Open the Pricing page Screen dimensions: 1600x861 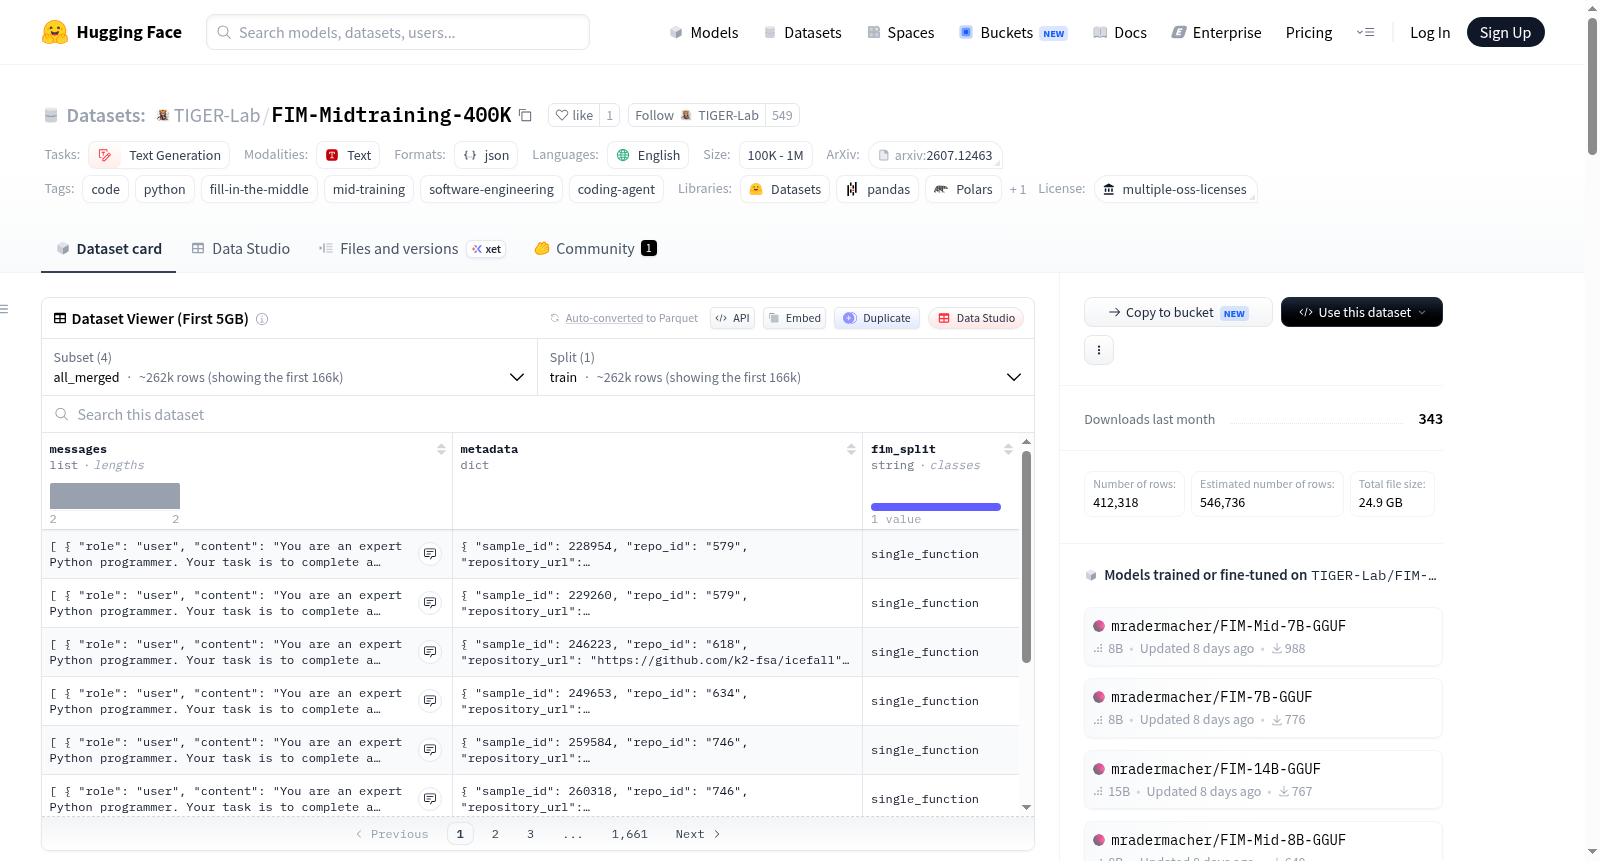(x=1309, y=32)
